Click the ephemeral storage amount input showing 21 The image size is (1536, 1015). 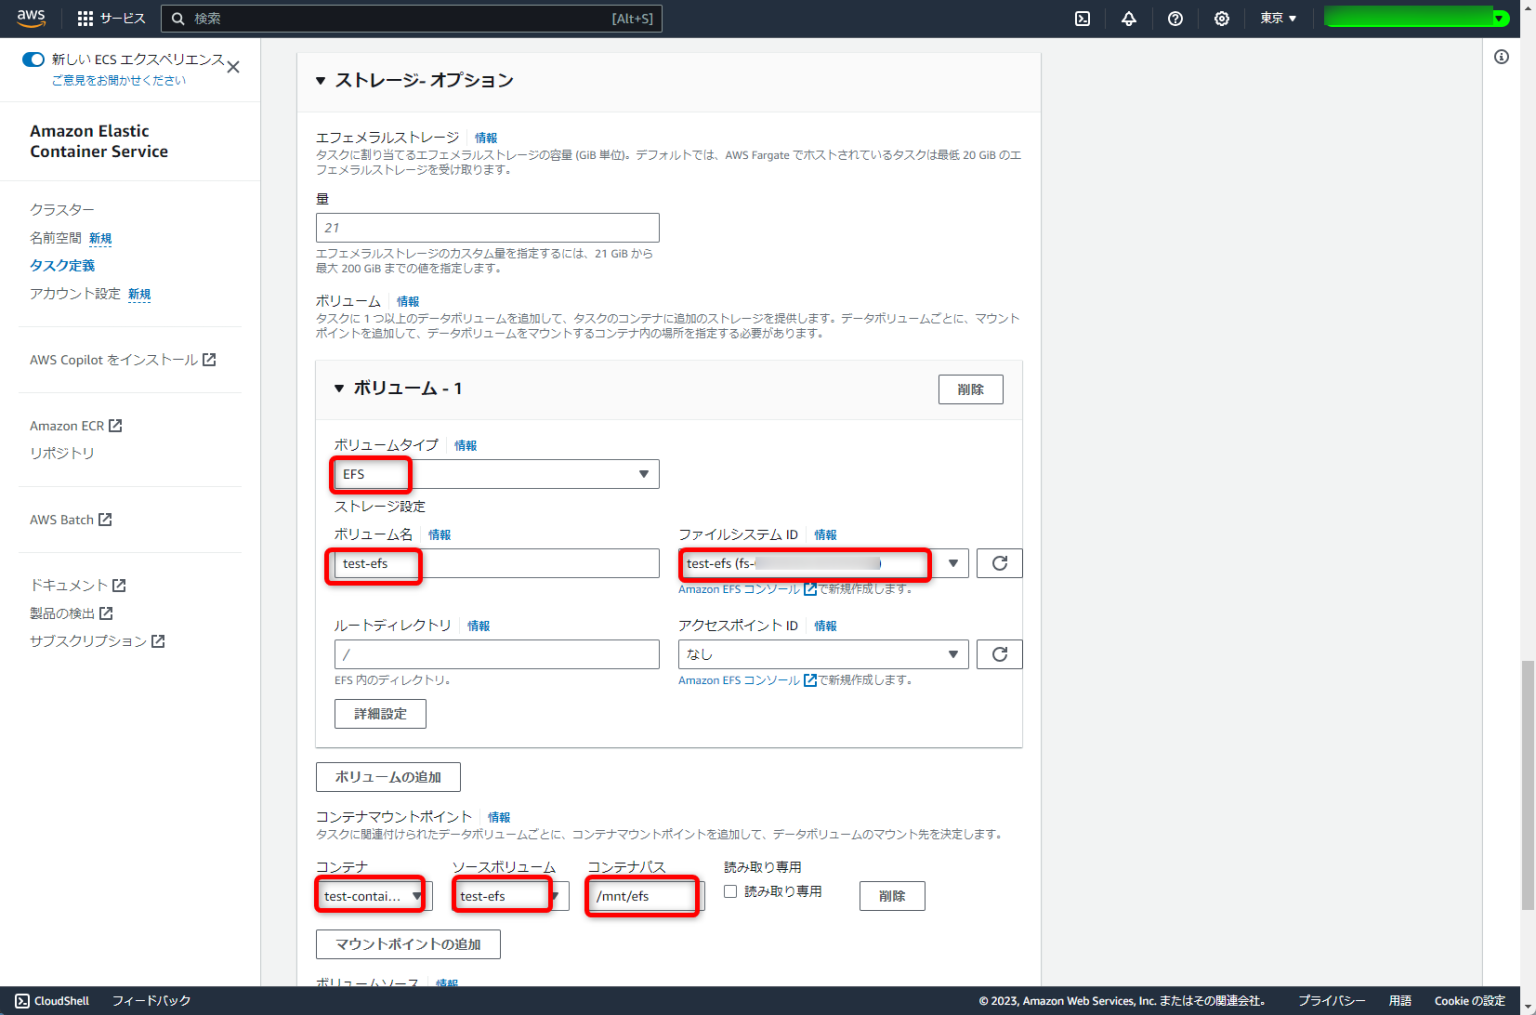[487, 227]
